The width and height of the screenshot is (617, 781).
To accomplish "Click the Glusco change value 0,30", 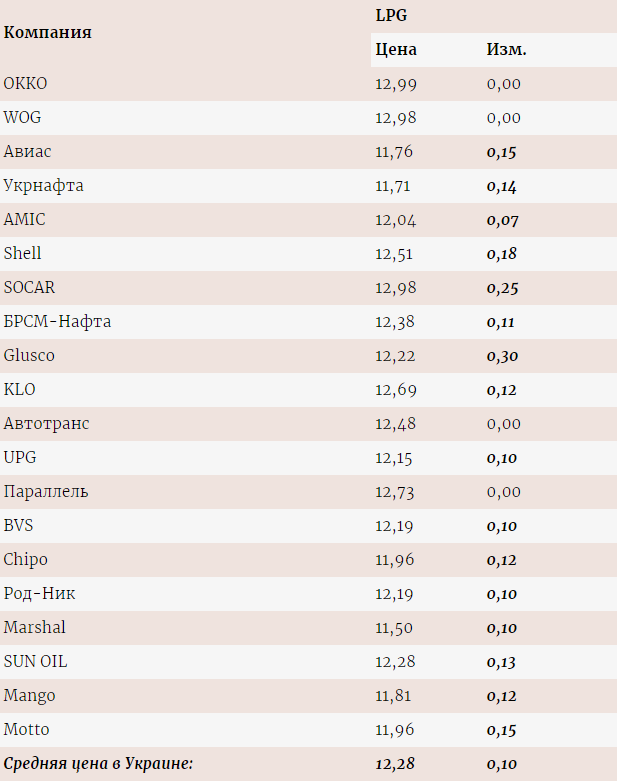I will 502,356.
